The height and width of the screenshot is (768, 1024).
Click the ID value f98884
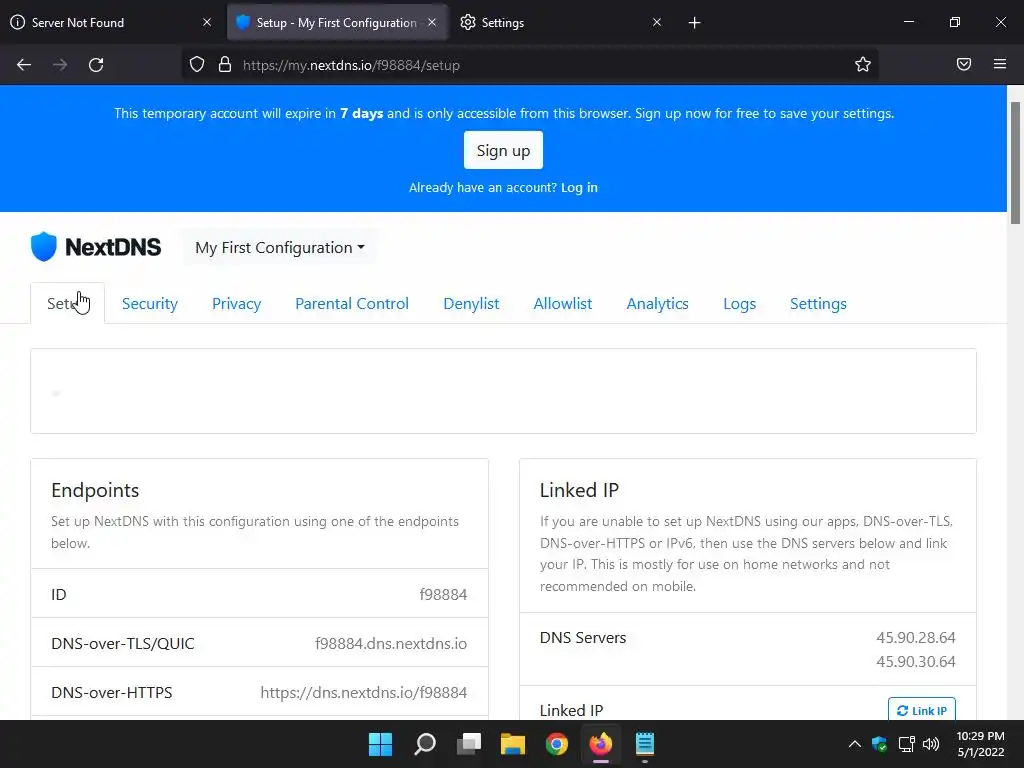pyautogui.click(x=443, y=594)
